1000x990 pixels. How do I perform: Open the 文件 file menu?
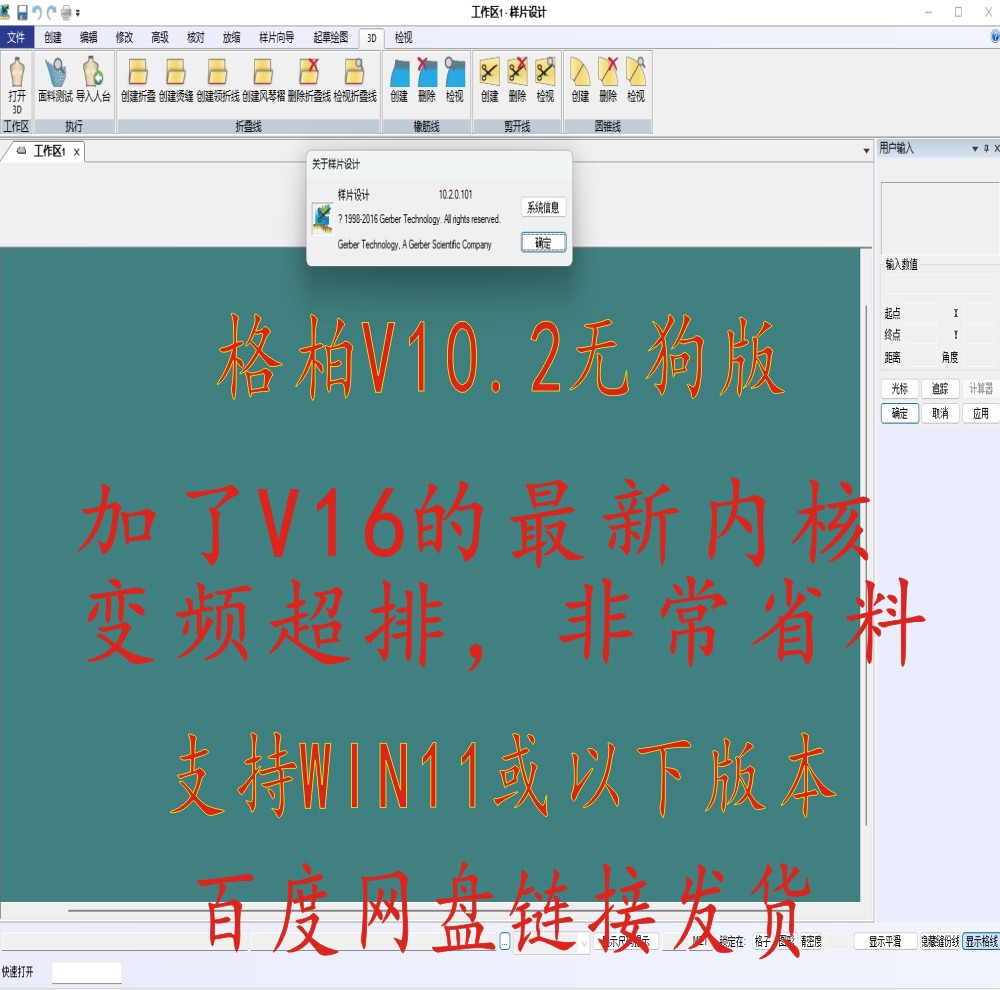[17, 38]
